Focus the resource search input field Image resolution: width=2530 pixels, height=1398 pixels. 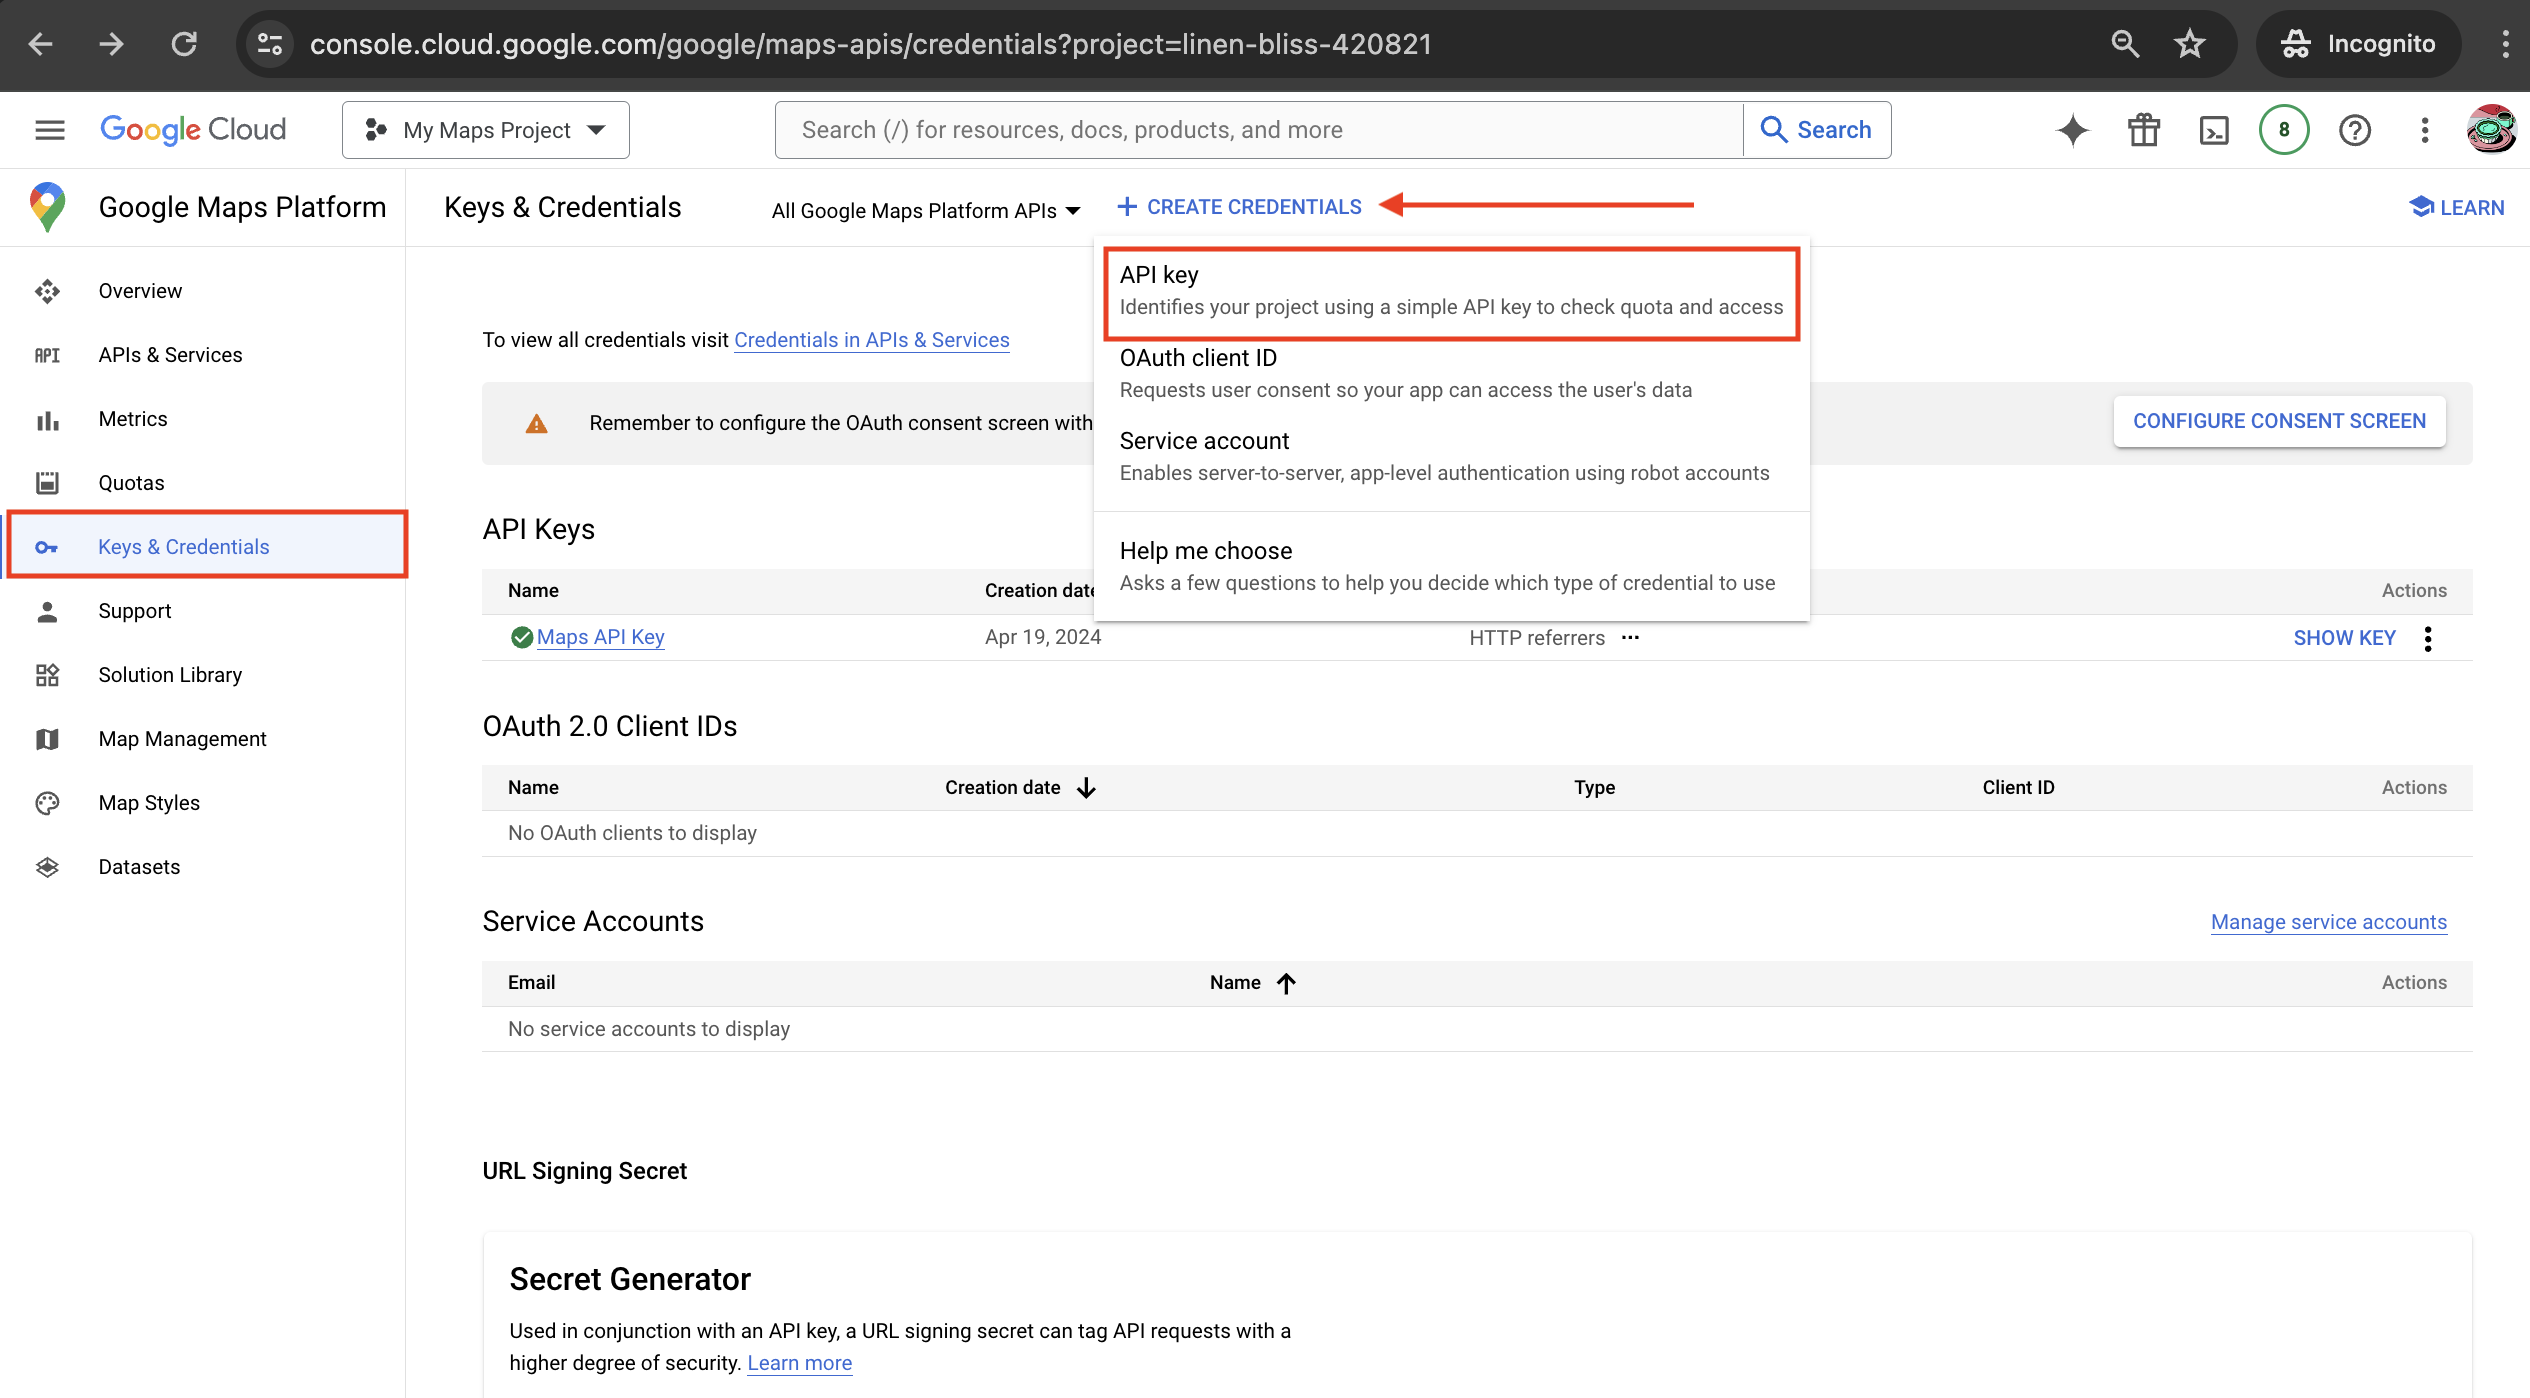(1260, 130)
